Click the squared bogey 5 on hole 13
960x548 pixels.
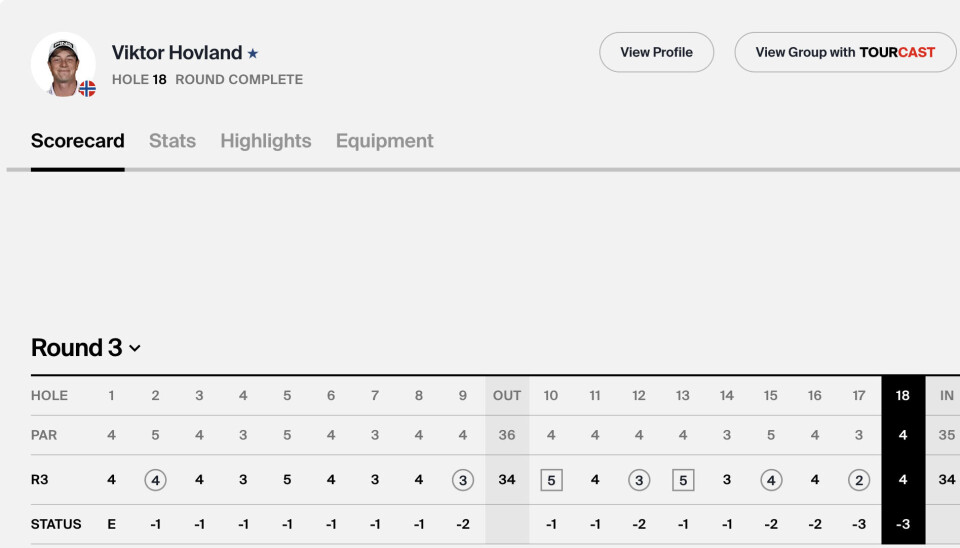[x=683, y=480]
